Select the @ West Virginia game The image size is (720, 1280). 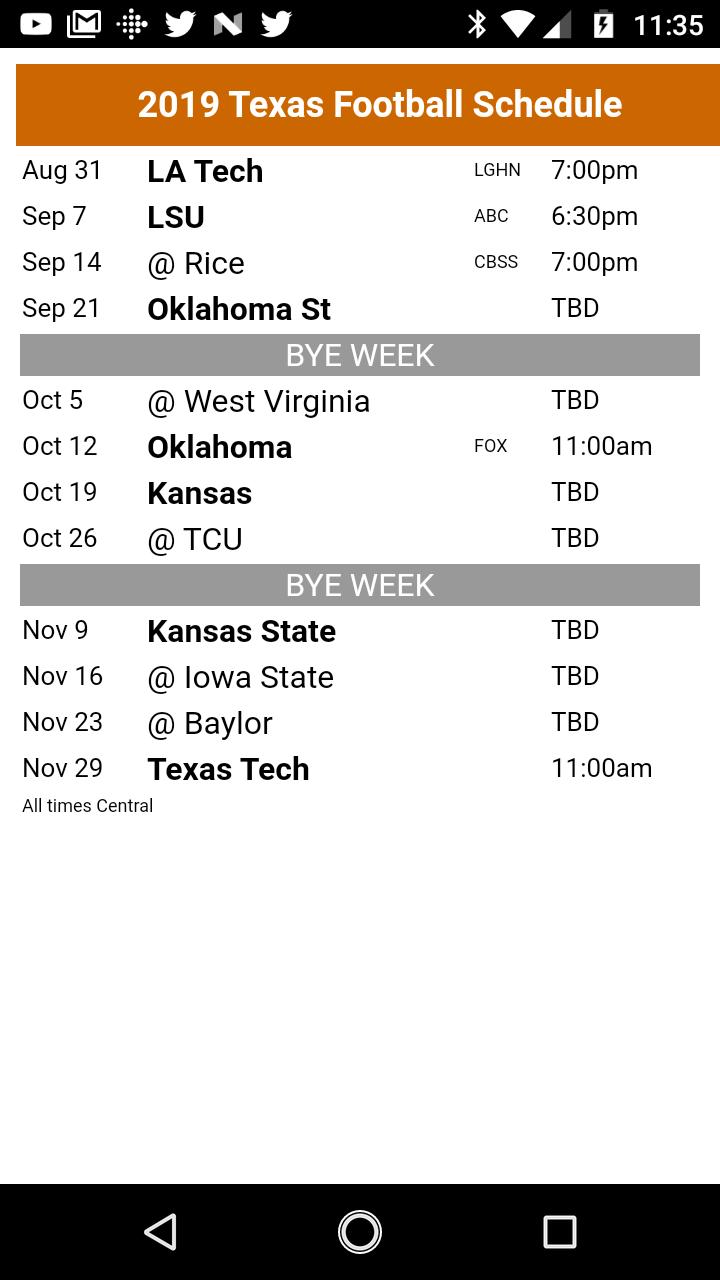tap(360, 401)
